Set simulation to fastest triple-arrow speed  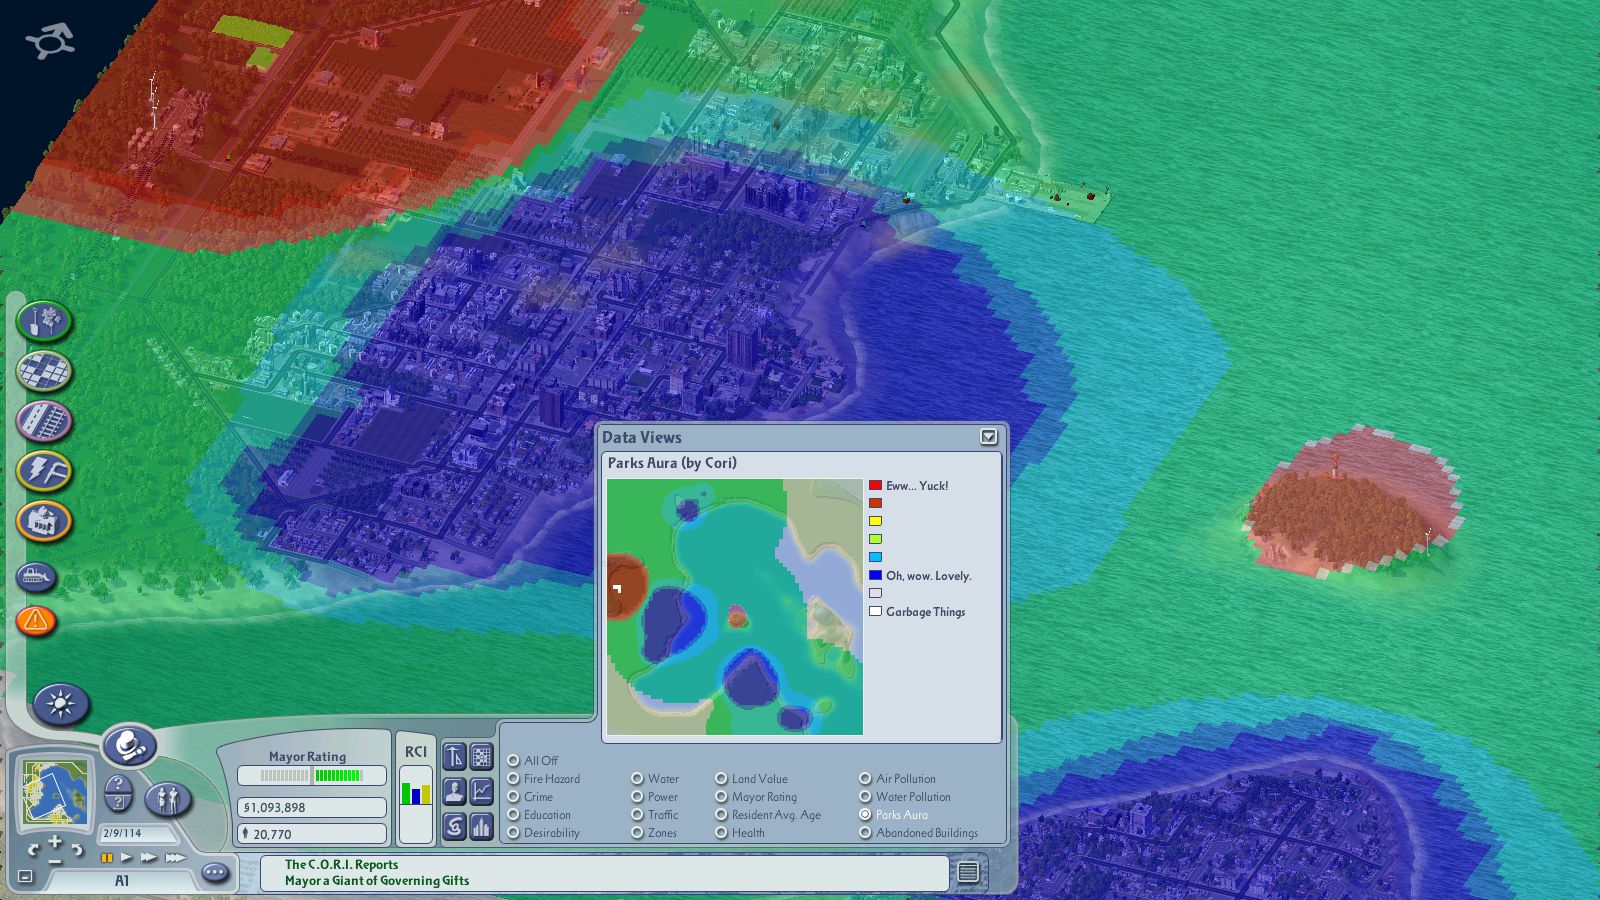(176, 857)
